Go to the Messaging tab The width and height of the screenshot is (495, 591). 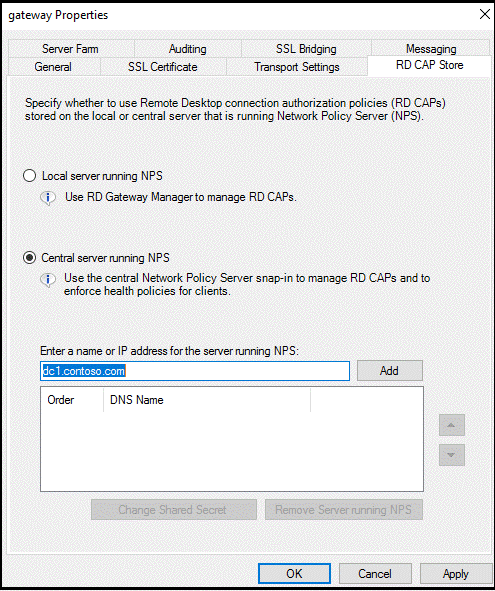431,49
